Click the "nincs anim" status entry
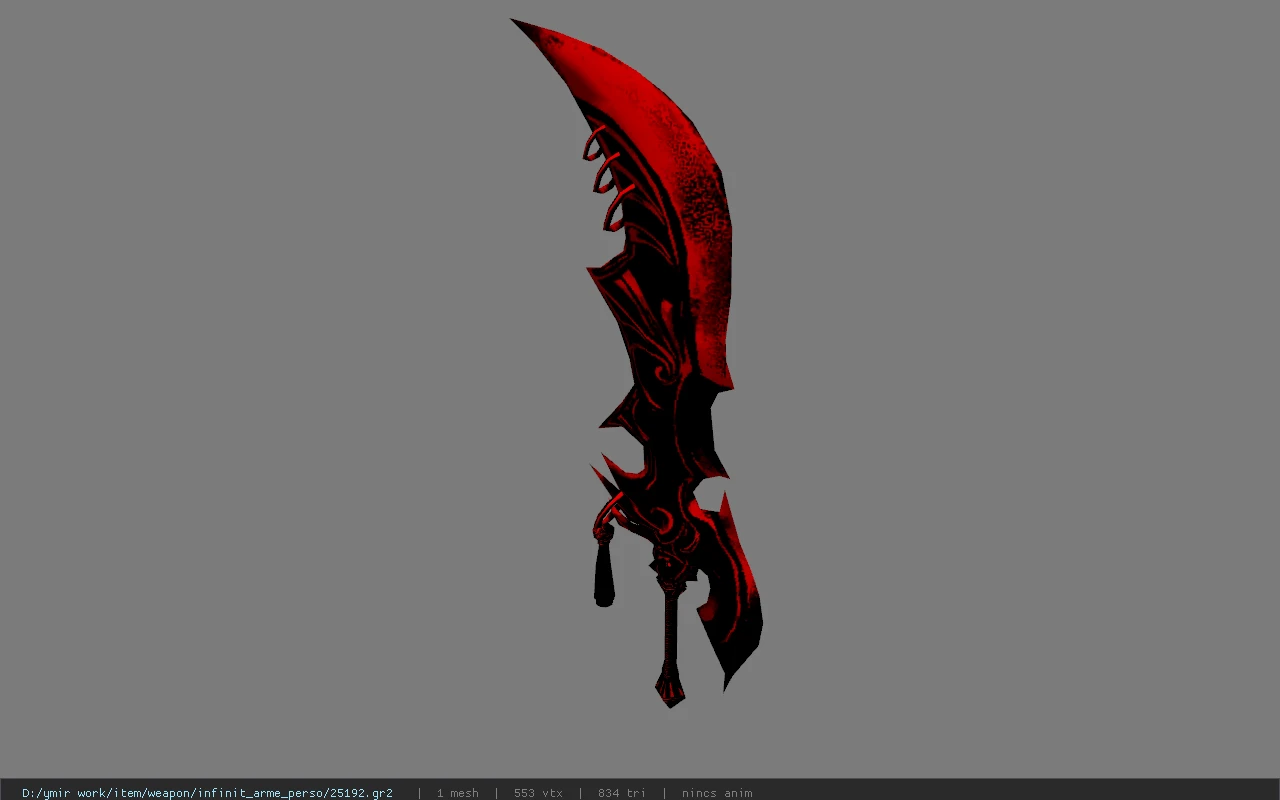 pyautogui.click(x=717, y=793)
